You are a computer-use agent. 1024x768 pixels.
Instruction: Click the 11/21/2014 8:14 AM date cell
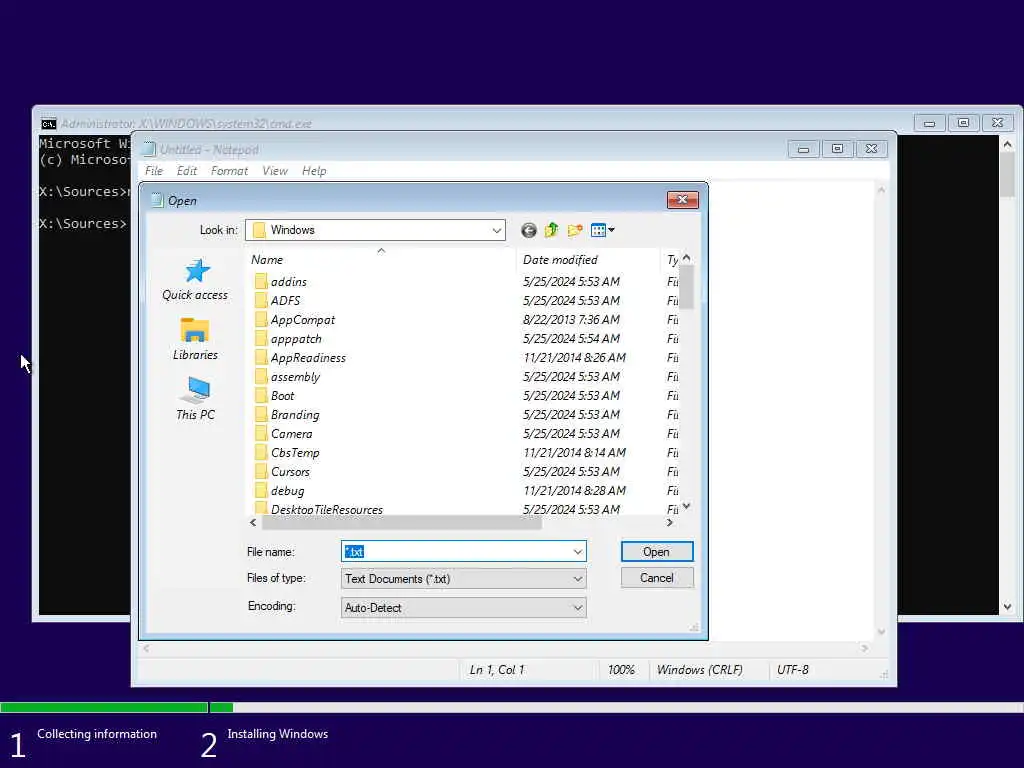point(574,452)
